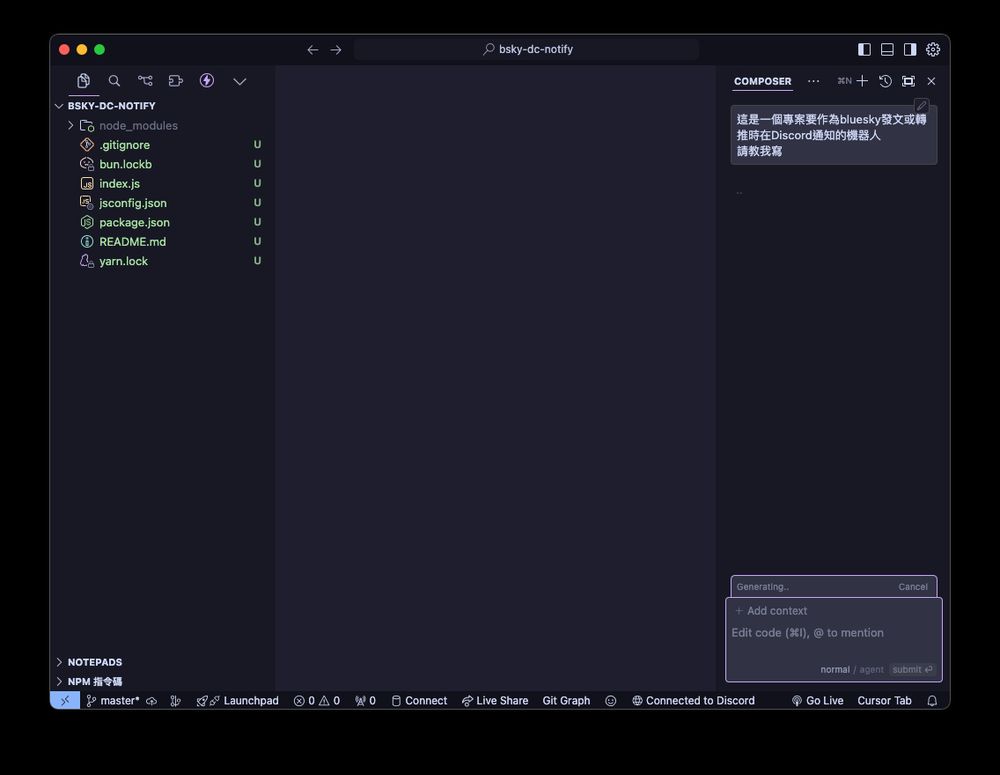Open the notifications bell in status bar
Screen dimensions: 1000x775
click(x=931, y=700)
